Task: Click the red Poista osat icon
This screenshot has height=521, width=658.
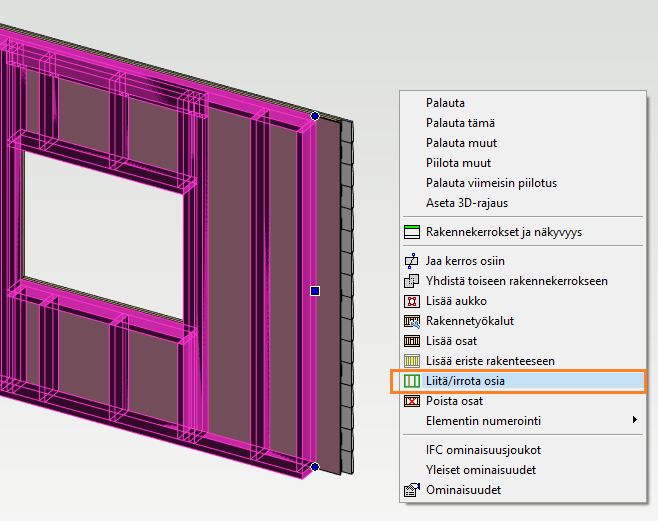Action: (x=411, y=401)
